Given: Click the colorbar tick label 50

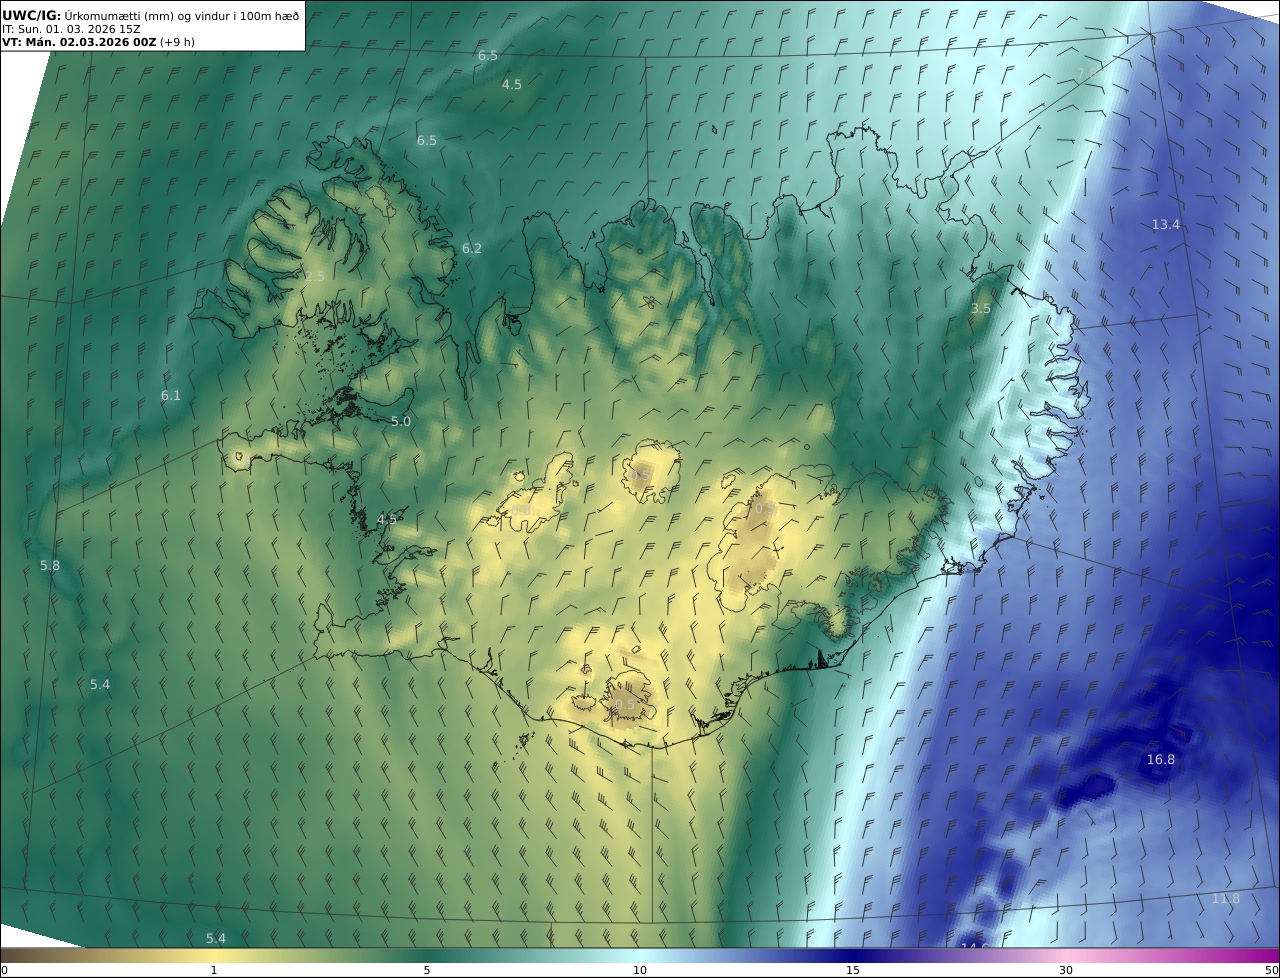Looking at the screenshot, I should click(x=1272, y=970).
